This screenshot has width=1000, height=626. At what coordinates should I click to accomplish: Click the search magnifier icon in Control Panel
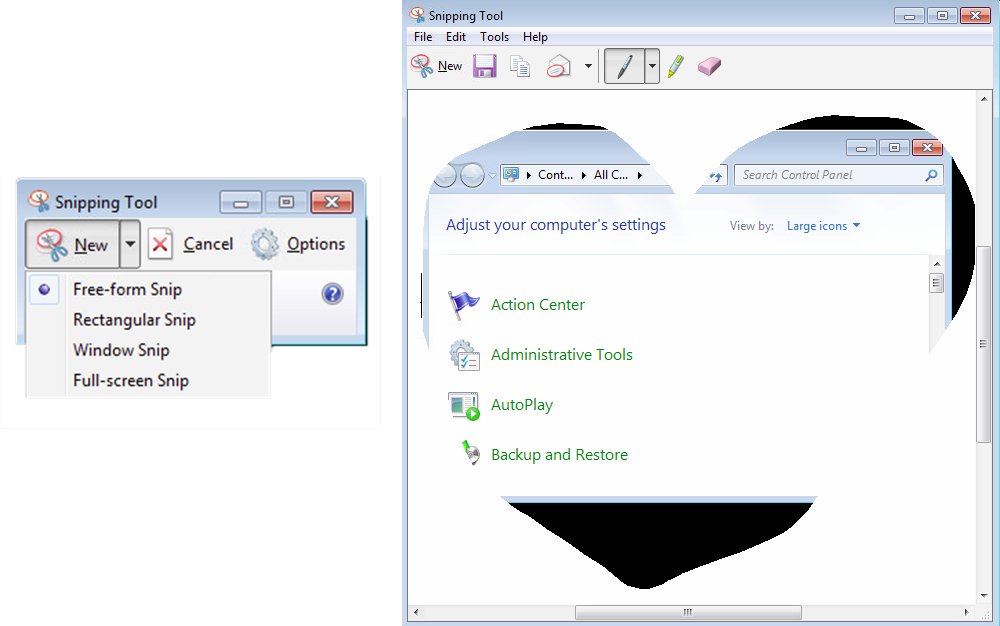931,175
